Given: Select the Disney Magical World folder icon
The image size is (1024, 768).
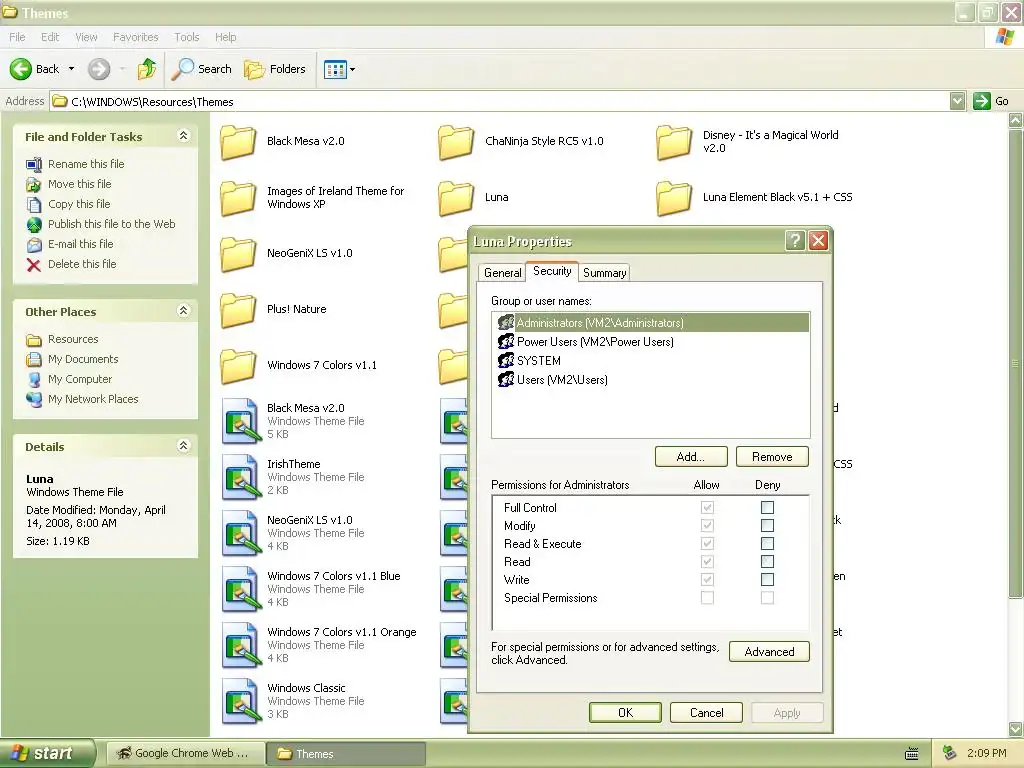Looking at the screenshot, I should [x=674, y=142].
